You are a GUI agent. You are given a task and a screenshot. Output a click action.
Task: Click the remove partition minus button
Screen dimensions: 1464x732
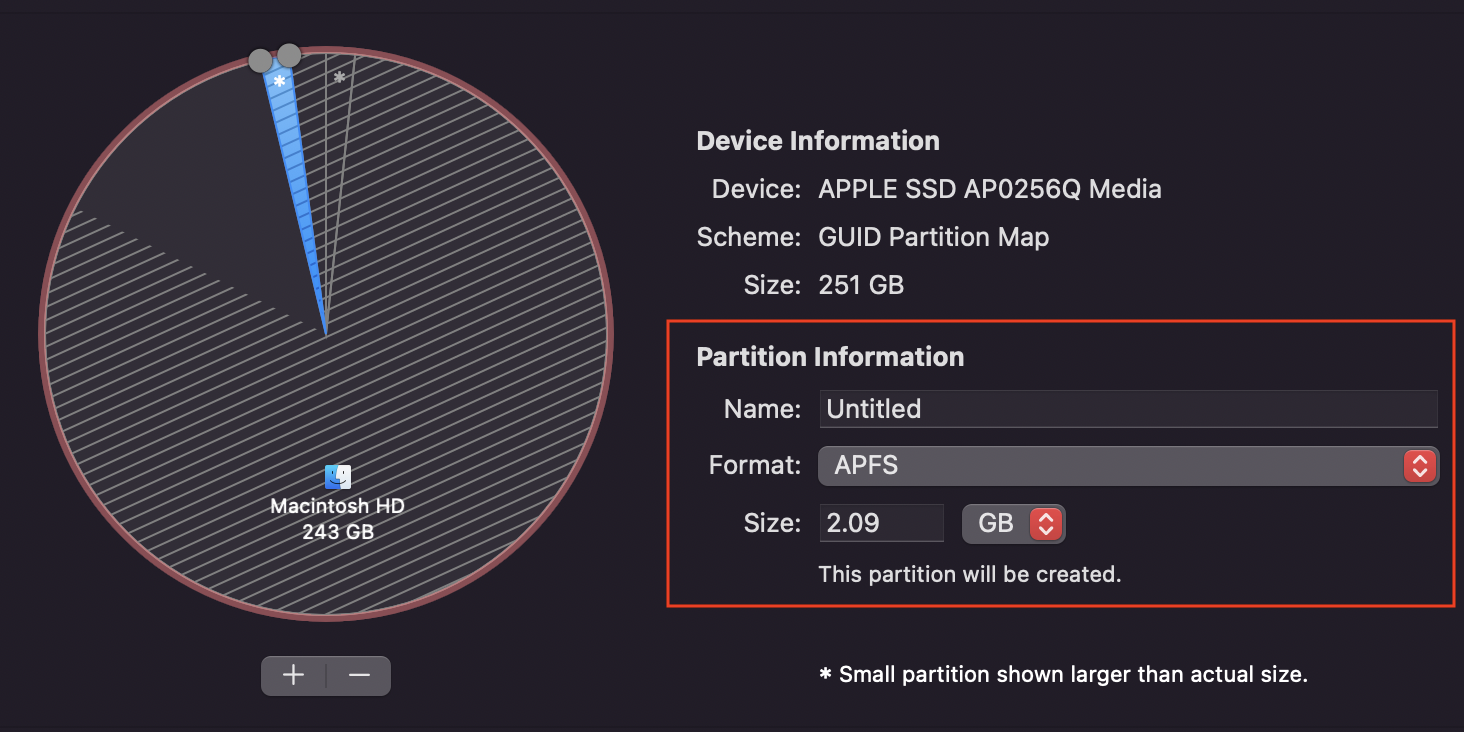tap(359, 676)
